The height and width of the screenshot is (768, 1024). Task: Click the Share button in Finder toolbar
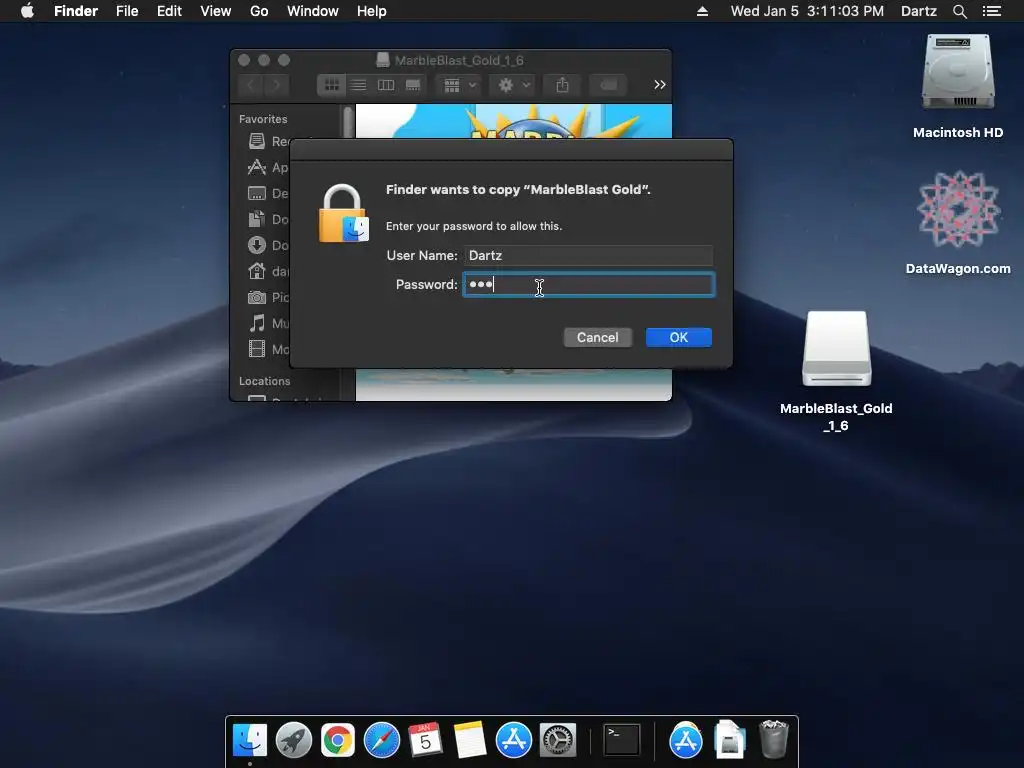coord(562,85)
